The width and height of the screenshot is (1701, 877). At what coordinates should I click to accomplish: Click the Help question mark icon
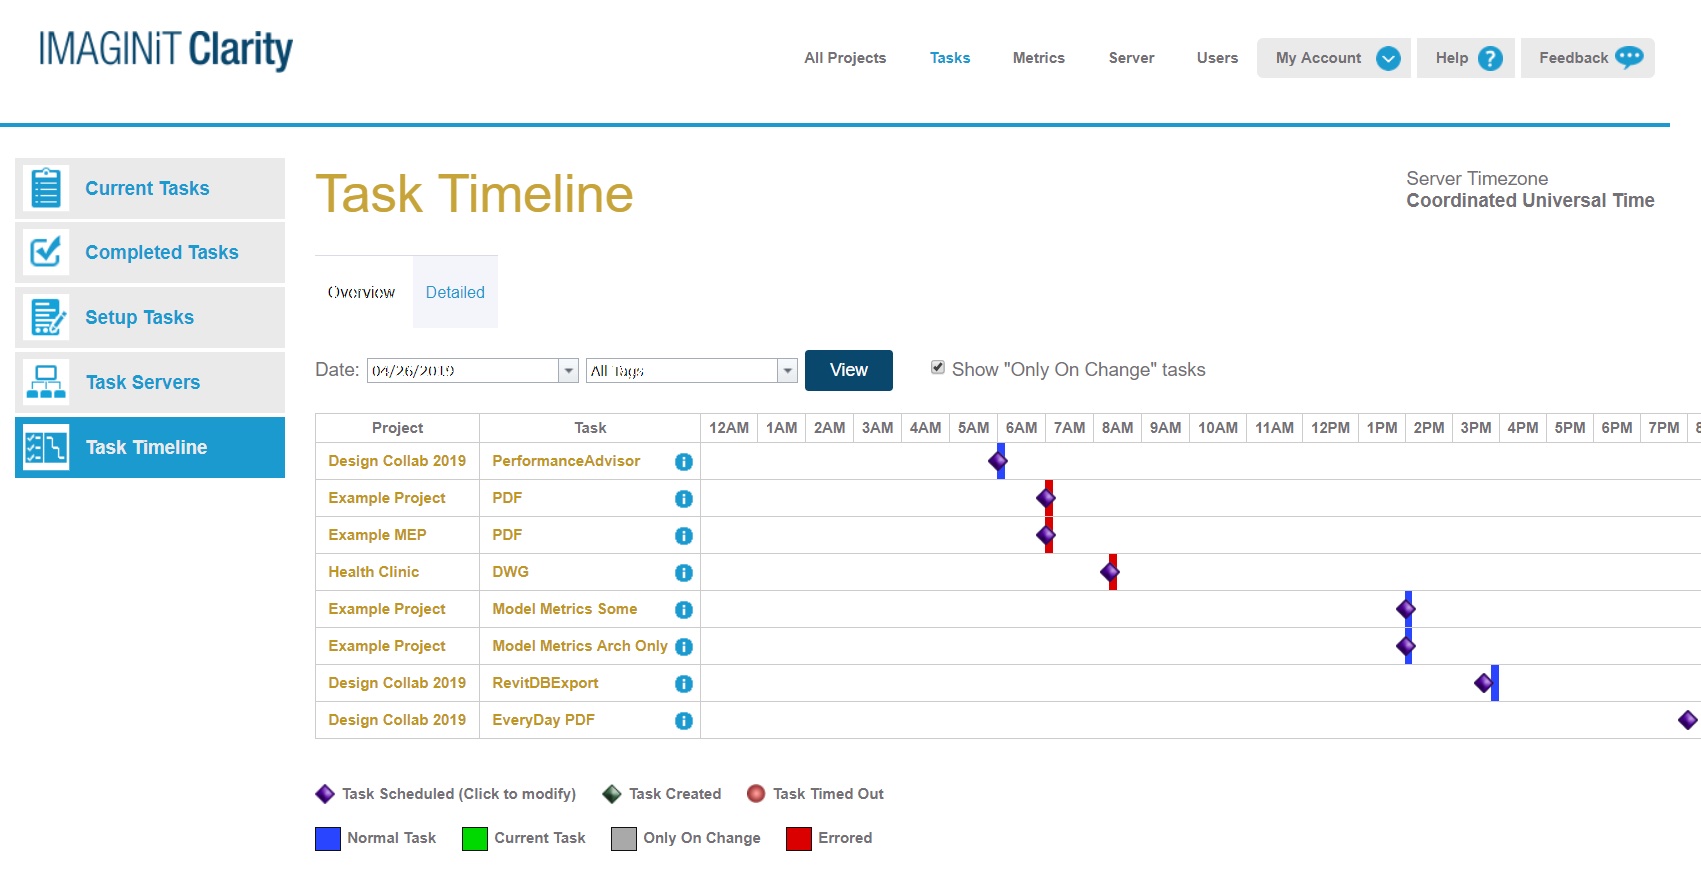pos(1490,58)
